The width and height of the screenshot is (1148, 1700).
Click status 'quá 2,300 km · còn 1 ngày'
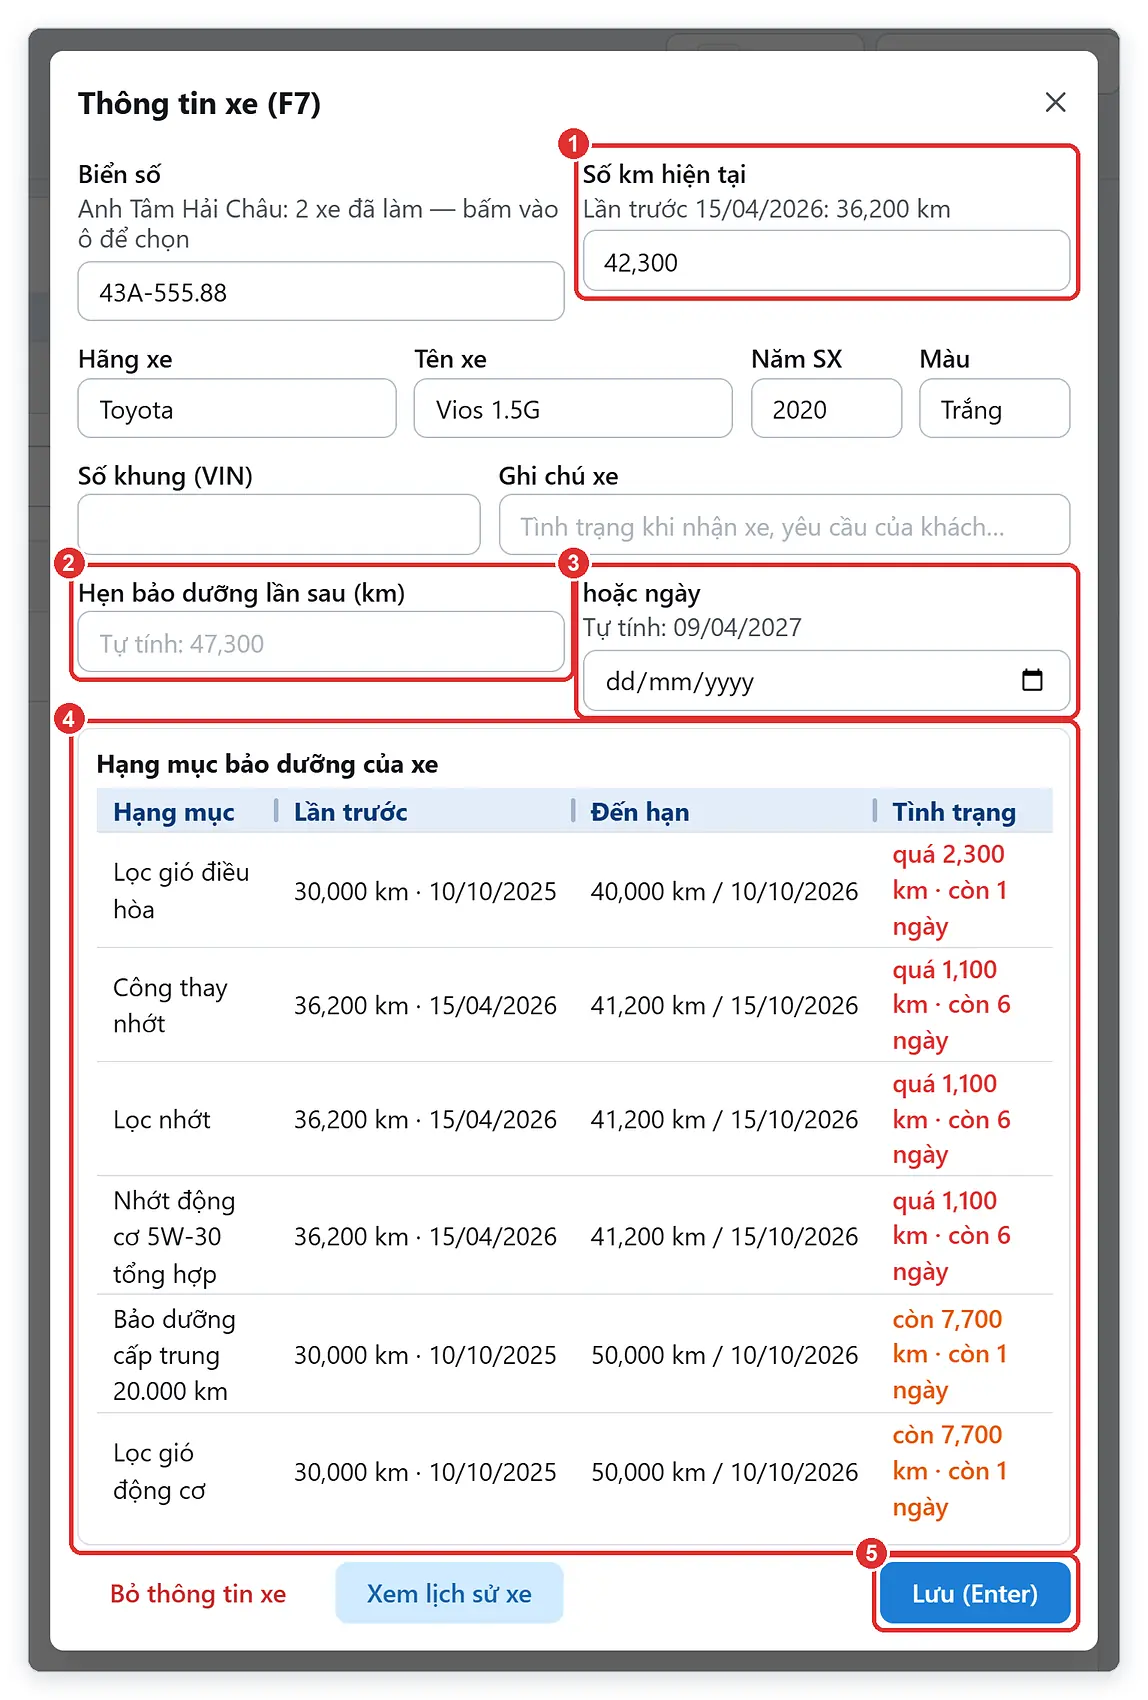point(950,890)
